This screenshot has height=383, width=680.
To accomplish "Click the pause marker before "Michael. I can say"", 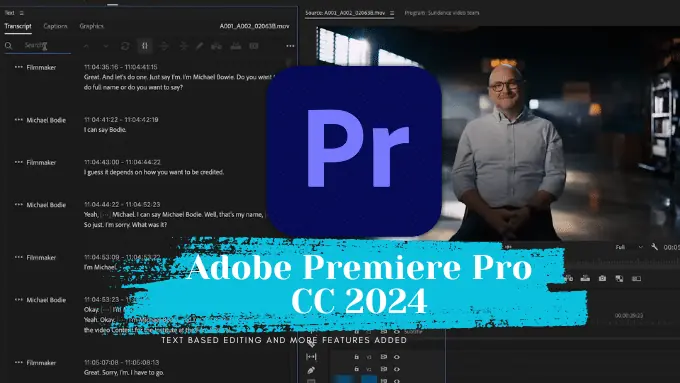I will 105,214.
